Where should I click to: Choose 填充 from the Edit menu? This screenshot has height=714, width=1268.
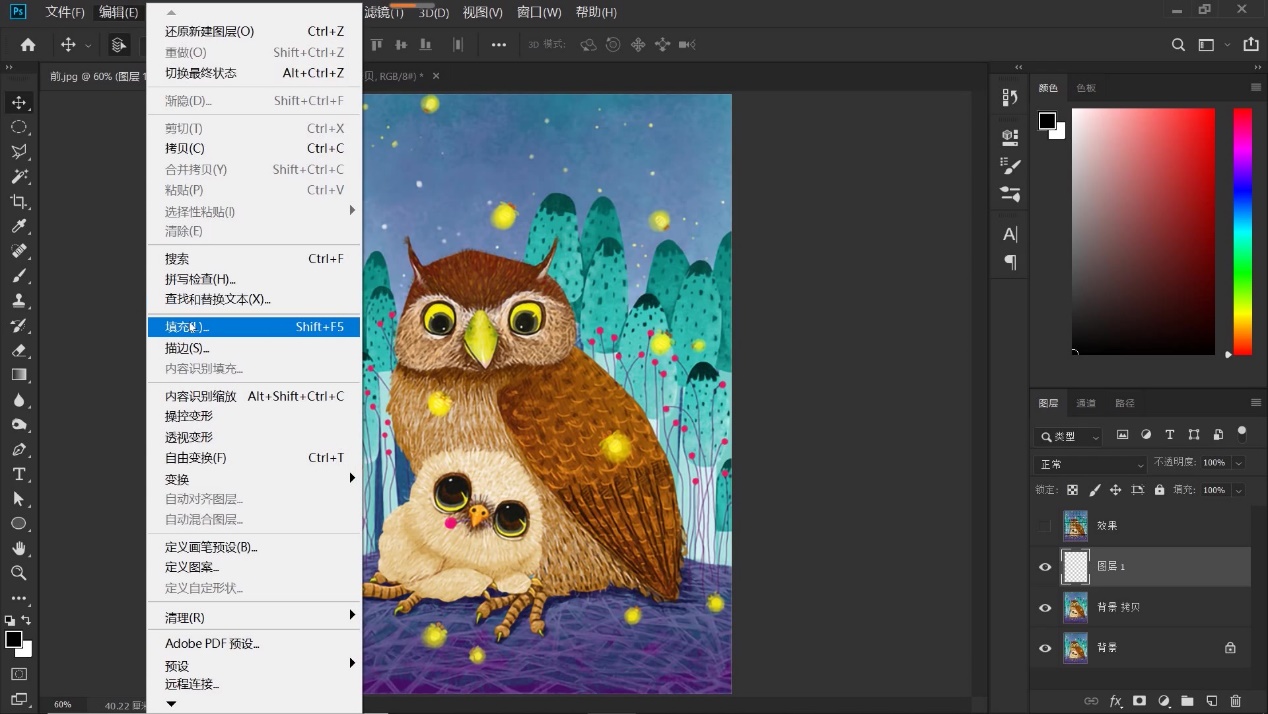coord(187,327)
